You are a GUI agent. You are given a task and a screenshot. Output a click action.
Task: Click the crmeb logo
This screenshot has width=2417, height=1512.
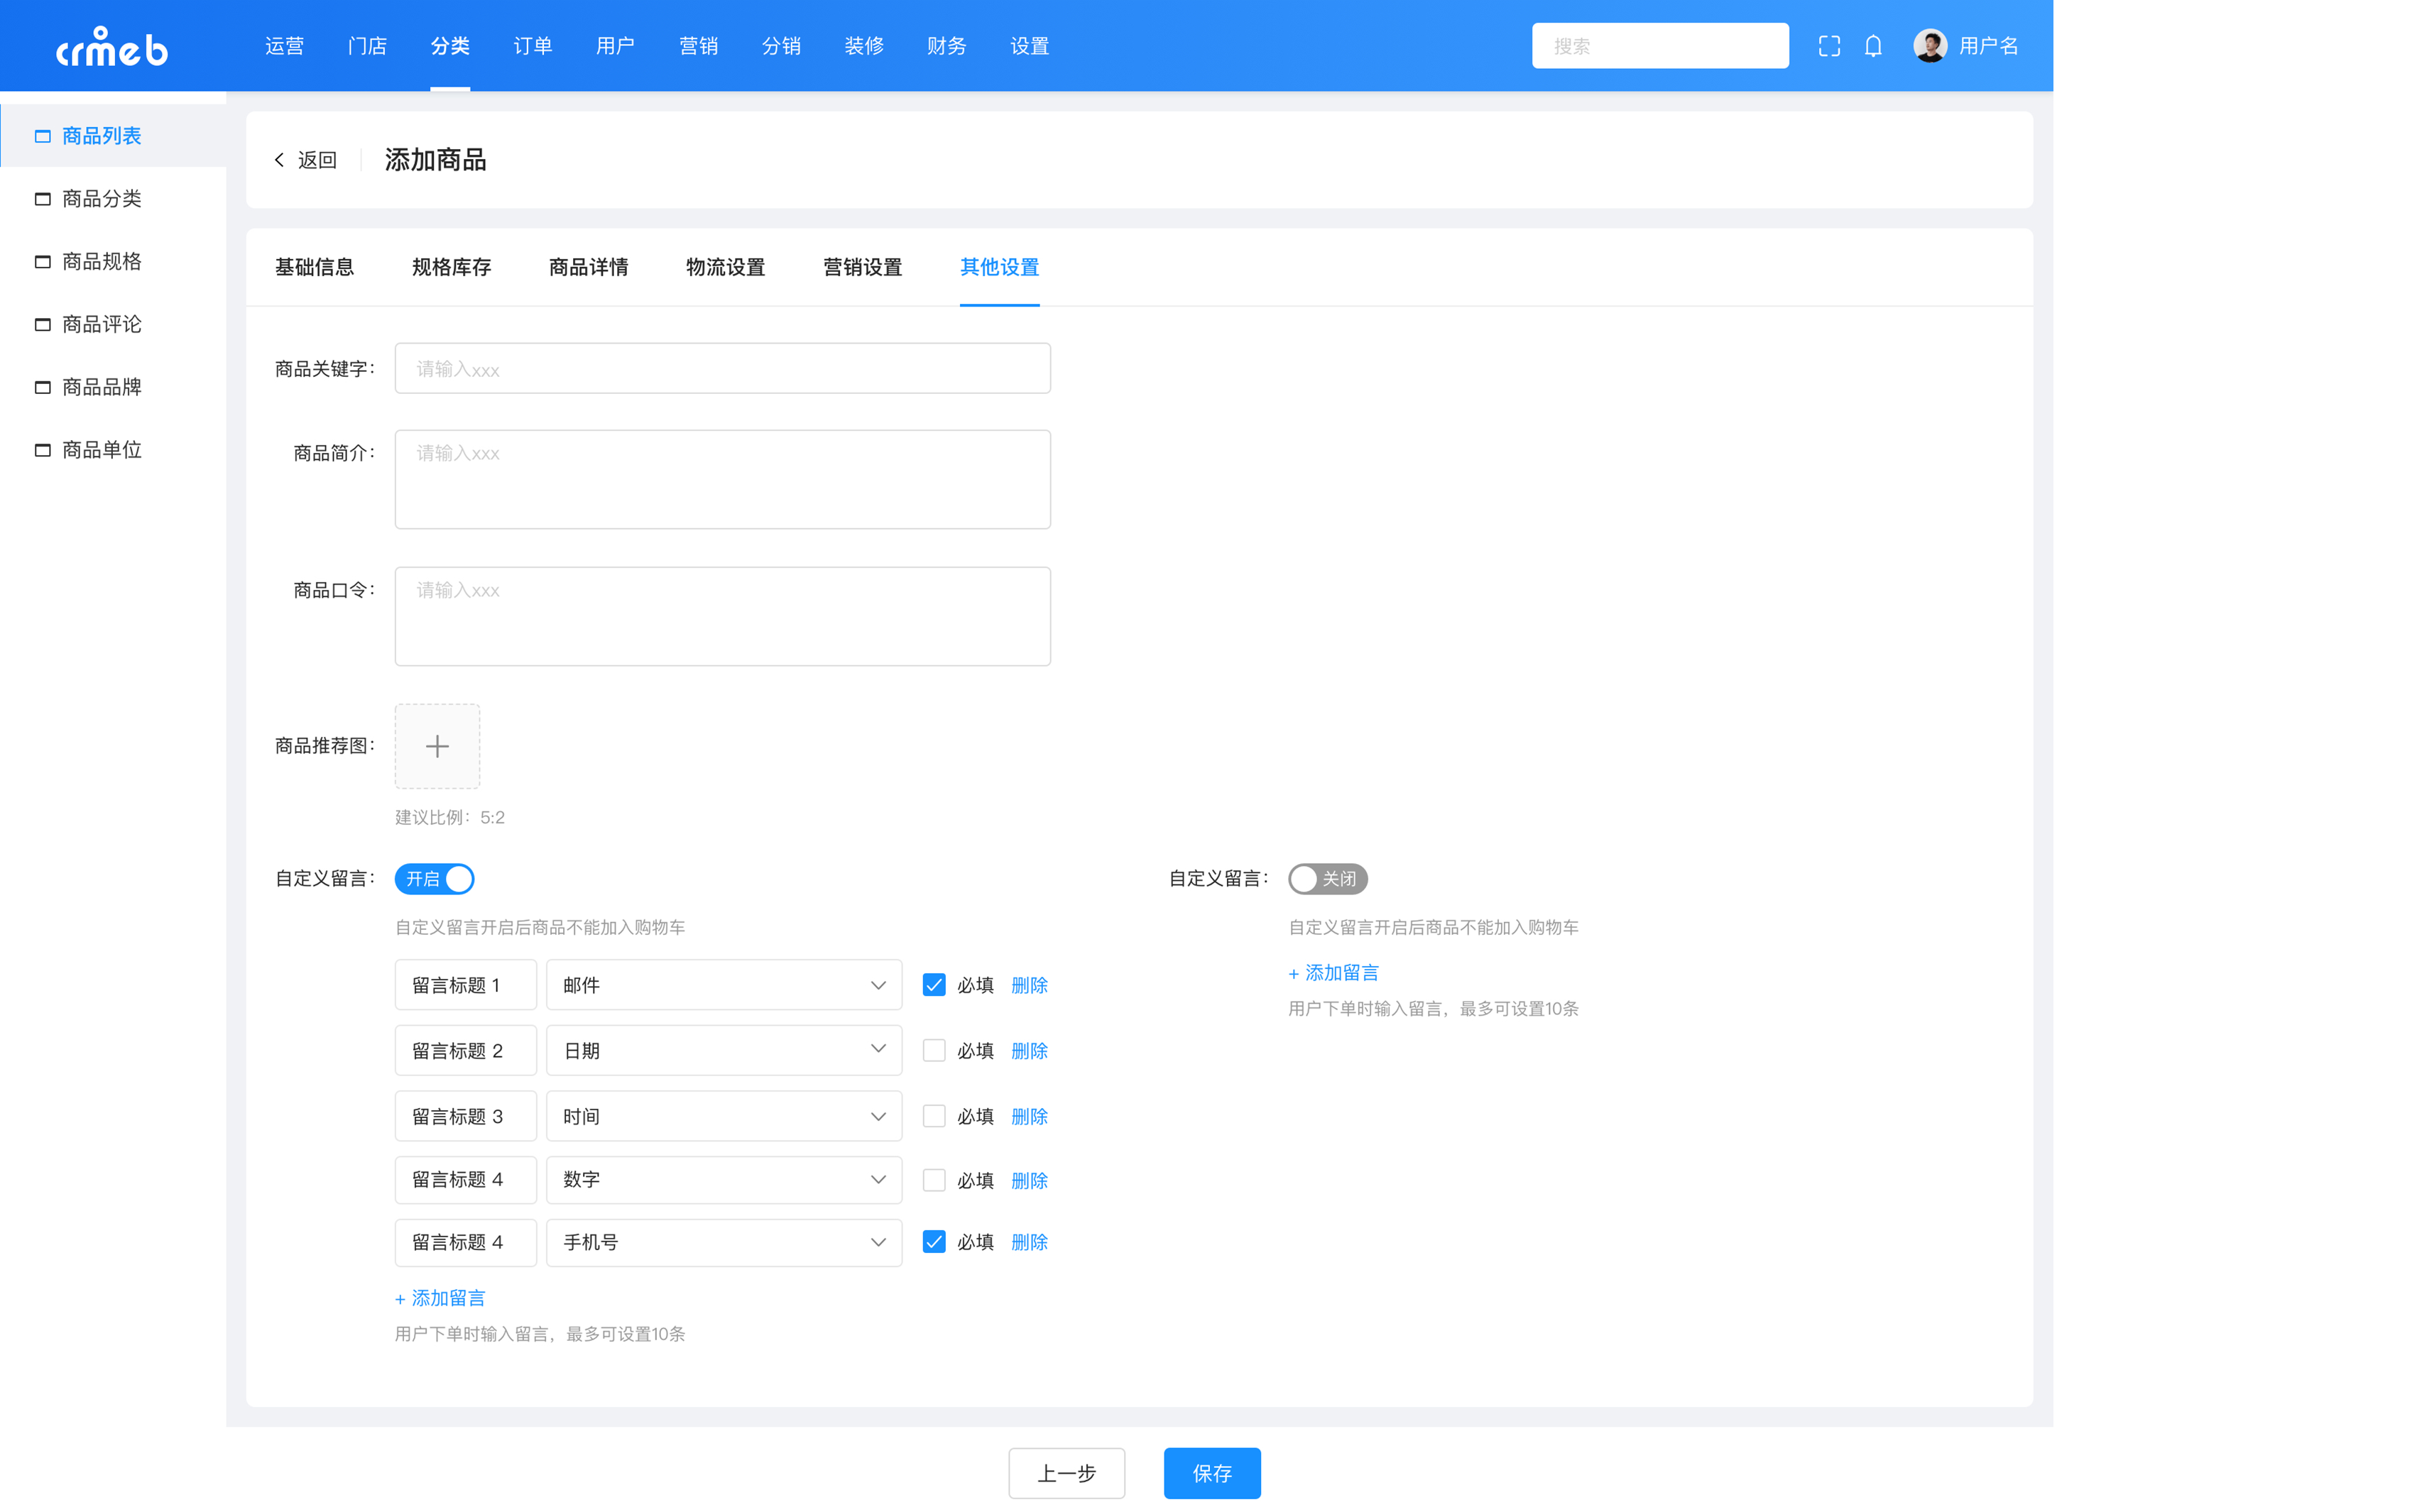[x=112, y=46]
